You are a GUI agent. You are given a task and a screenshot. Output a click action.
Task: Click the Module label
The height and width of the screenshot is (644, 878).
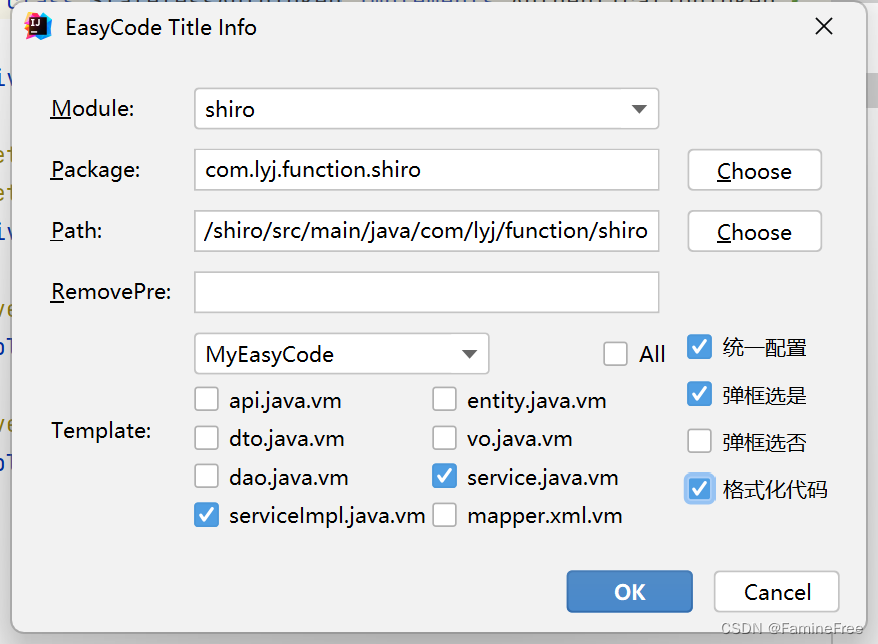(x=92, y=109)
